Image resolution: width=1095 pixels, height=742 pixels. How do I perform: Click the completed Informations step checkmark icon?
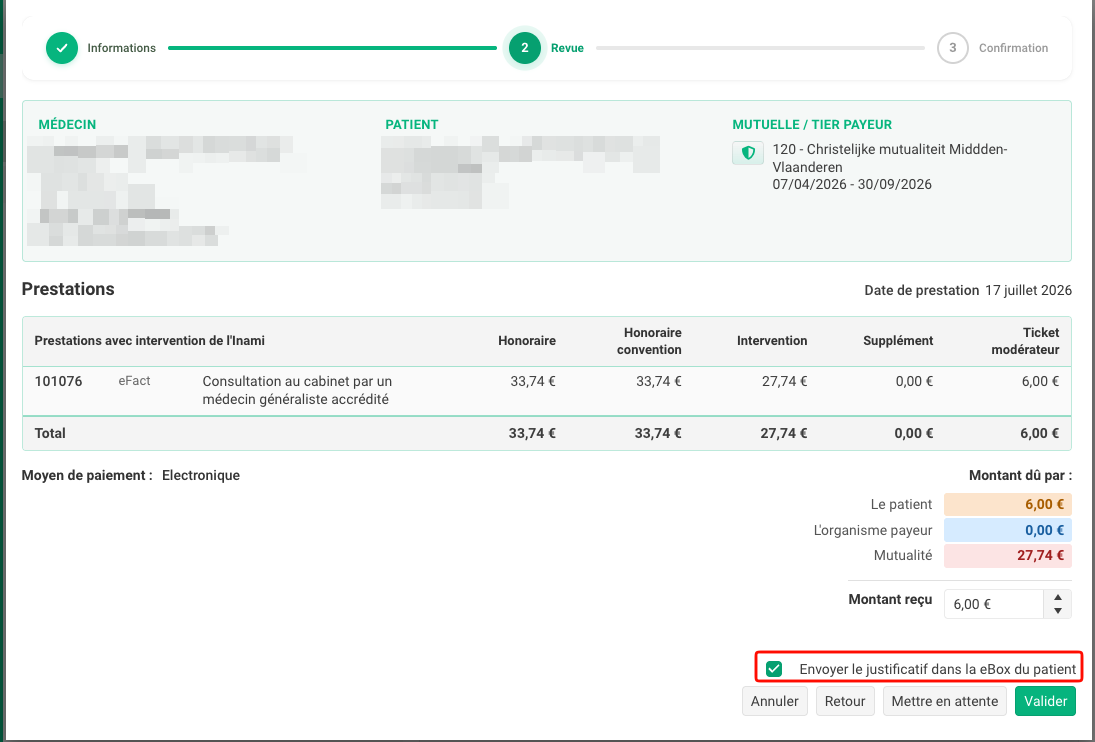pos(62,48)
